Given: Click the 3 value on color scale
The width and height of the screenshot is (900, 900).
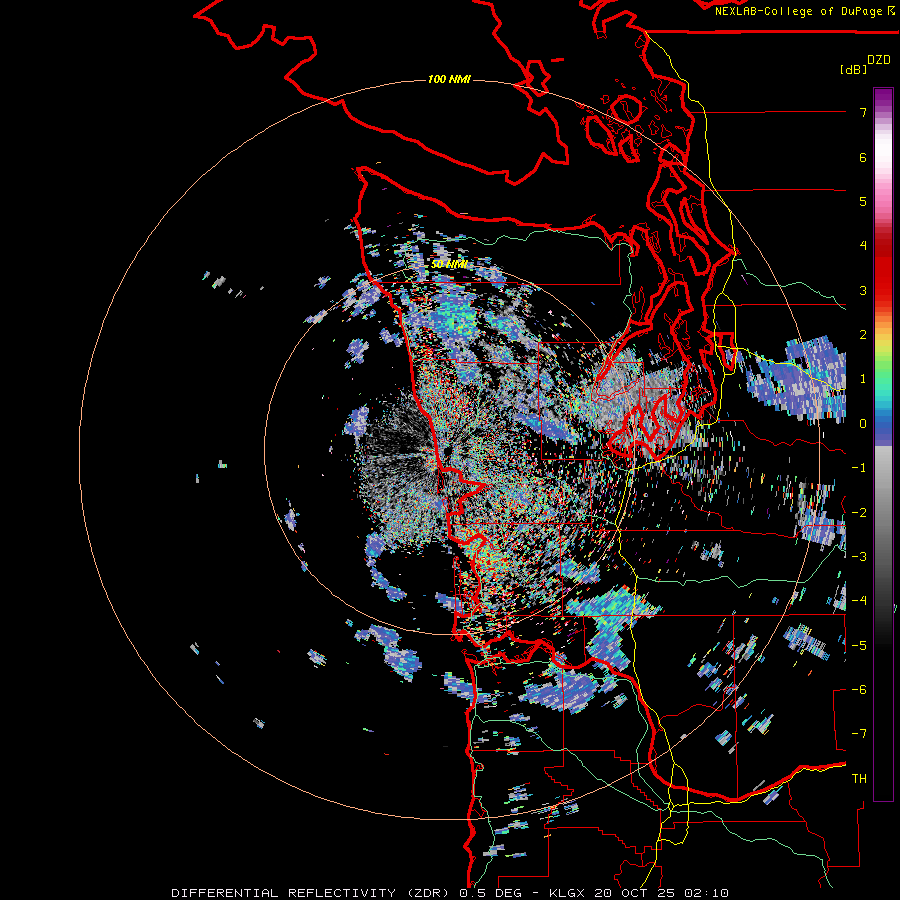Looking at the screenshot, I should tap(863, 290).
